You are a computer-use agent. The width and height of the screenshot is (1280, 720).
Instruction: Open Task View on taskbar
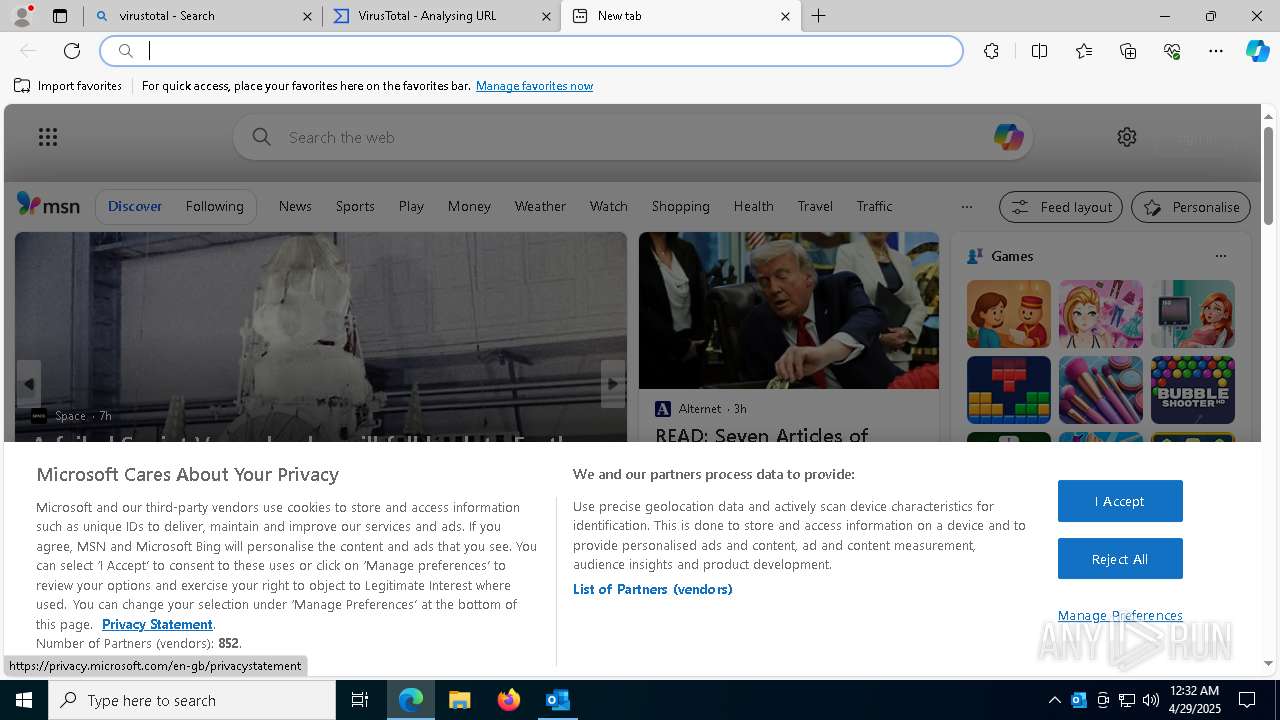click(360, 700)
